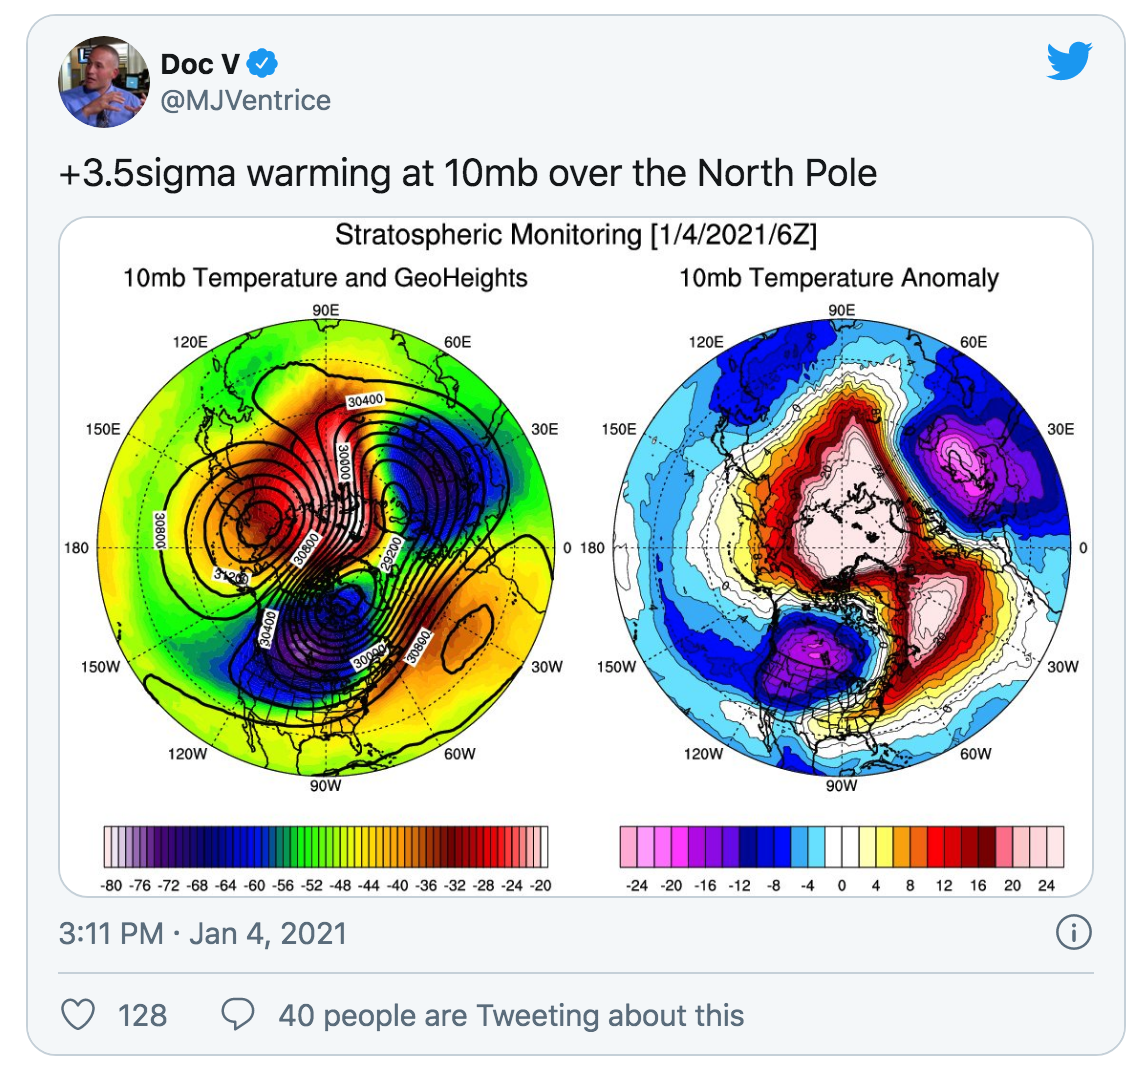The height and width of the screenshot is (1066, 1144).
Task: Open Doc V's profile picture
Action: 104,81
